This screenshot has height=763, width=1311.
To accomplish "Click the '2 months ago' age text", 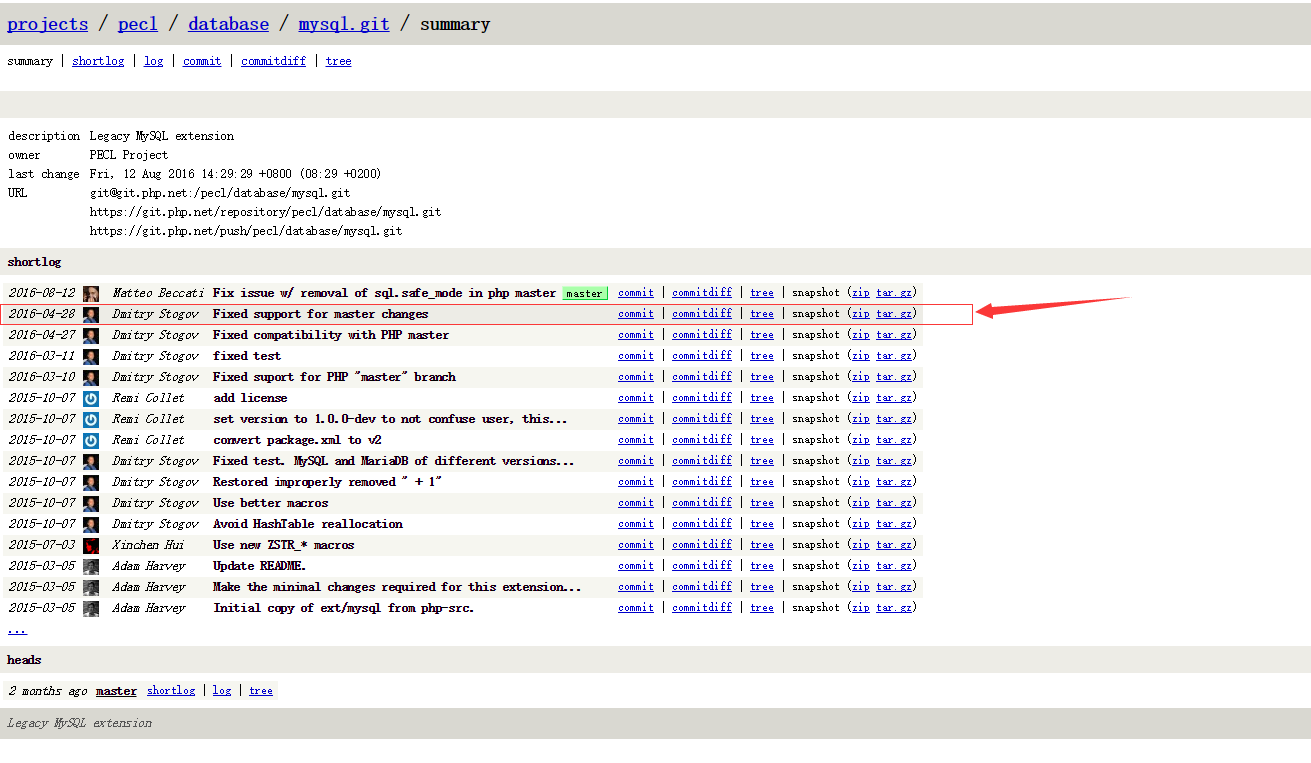I will pos(48,691).
